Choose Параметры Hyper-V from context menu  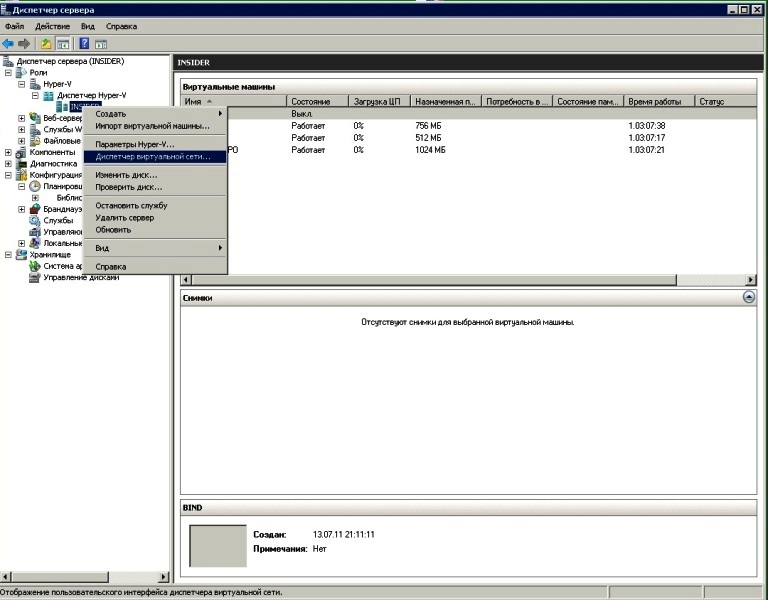coord(135,144)
